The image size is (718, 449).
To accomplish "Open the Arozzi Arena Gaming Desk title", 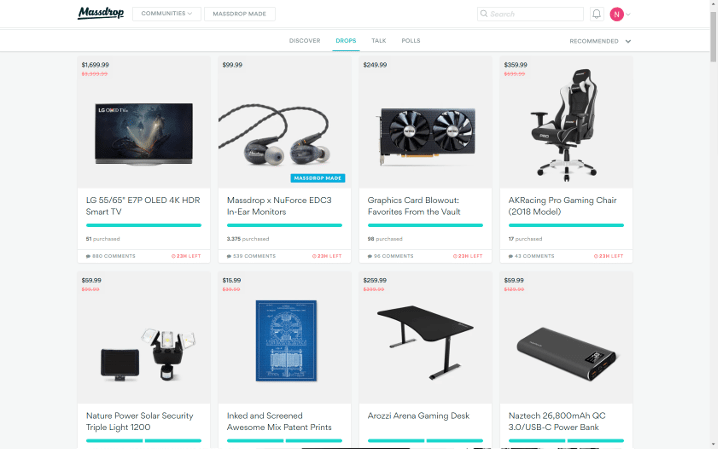I will 419,416.
